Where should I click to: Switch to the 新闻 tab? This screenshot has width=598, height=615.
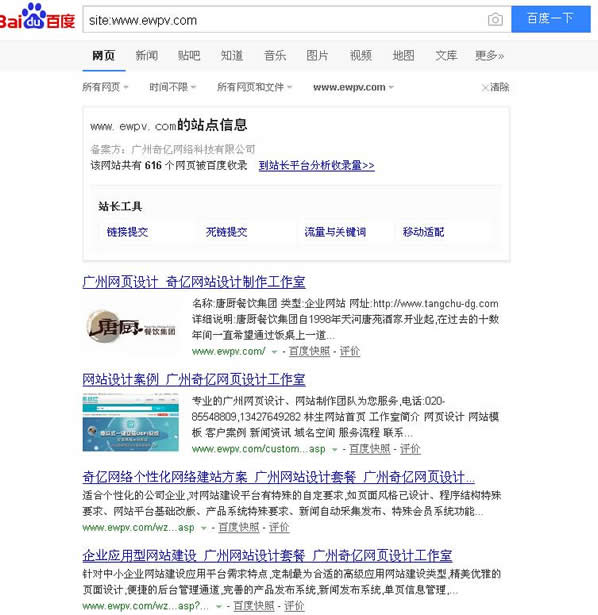(x=147, y=56)
